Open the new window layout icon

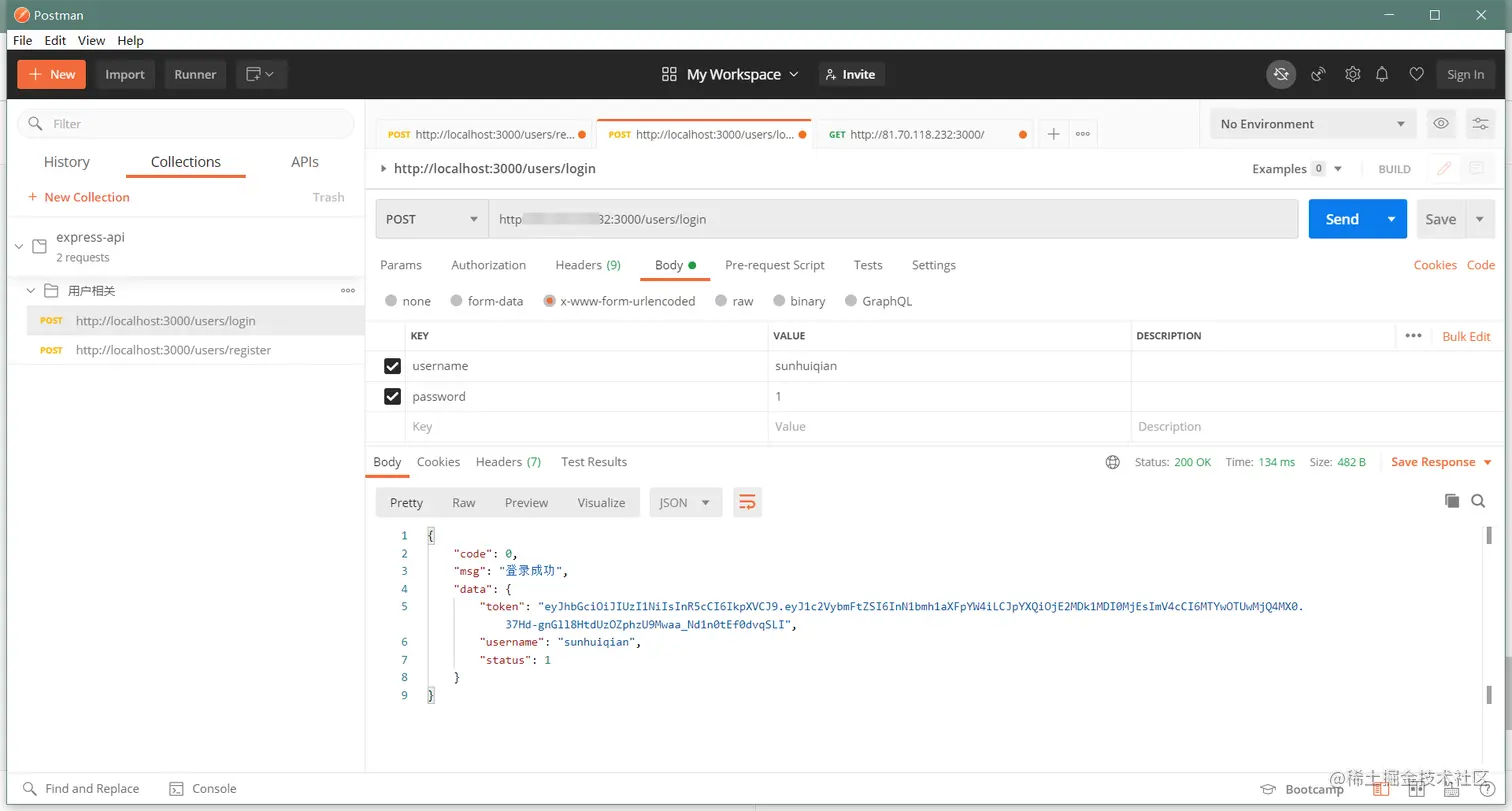point(262,74)
